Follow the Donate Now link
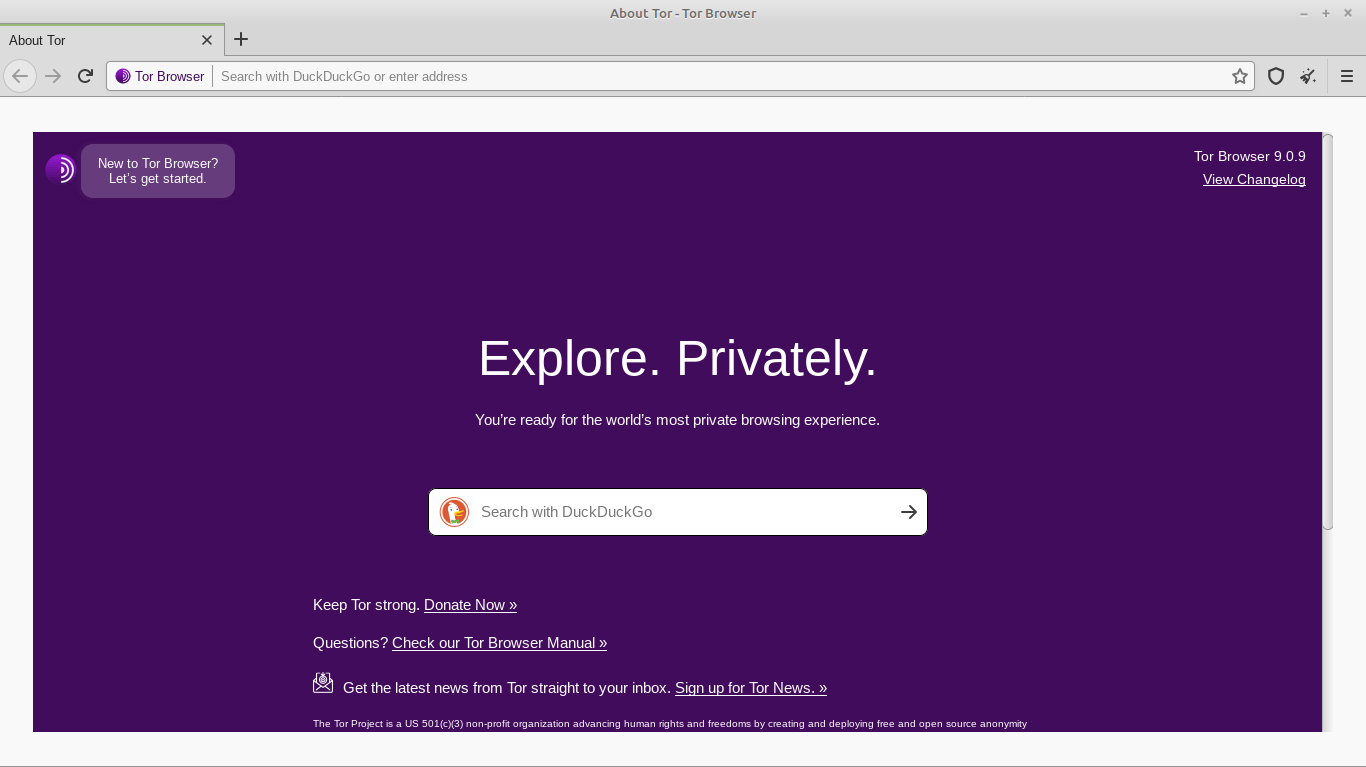The image size is (1366, 767). click(470, 605)
